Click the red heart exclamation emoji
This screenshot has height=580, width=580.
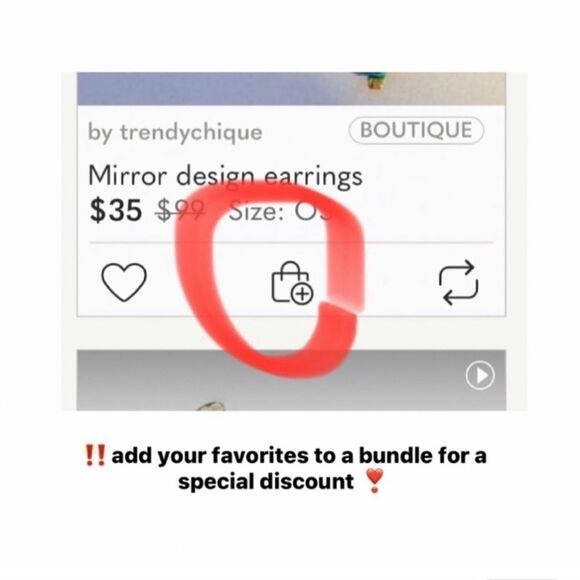click(374, 481)
